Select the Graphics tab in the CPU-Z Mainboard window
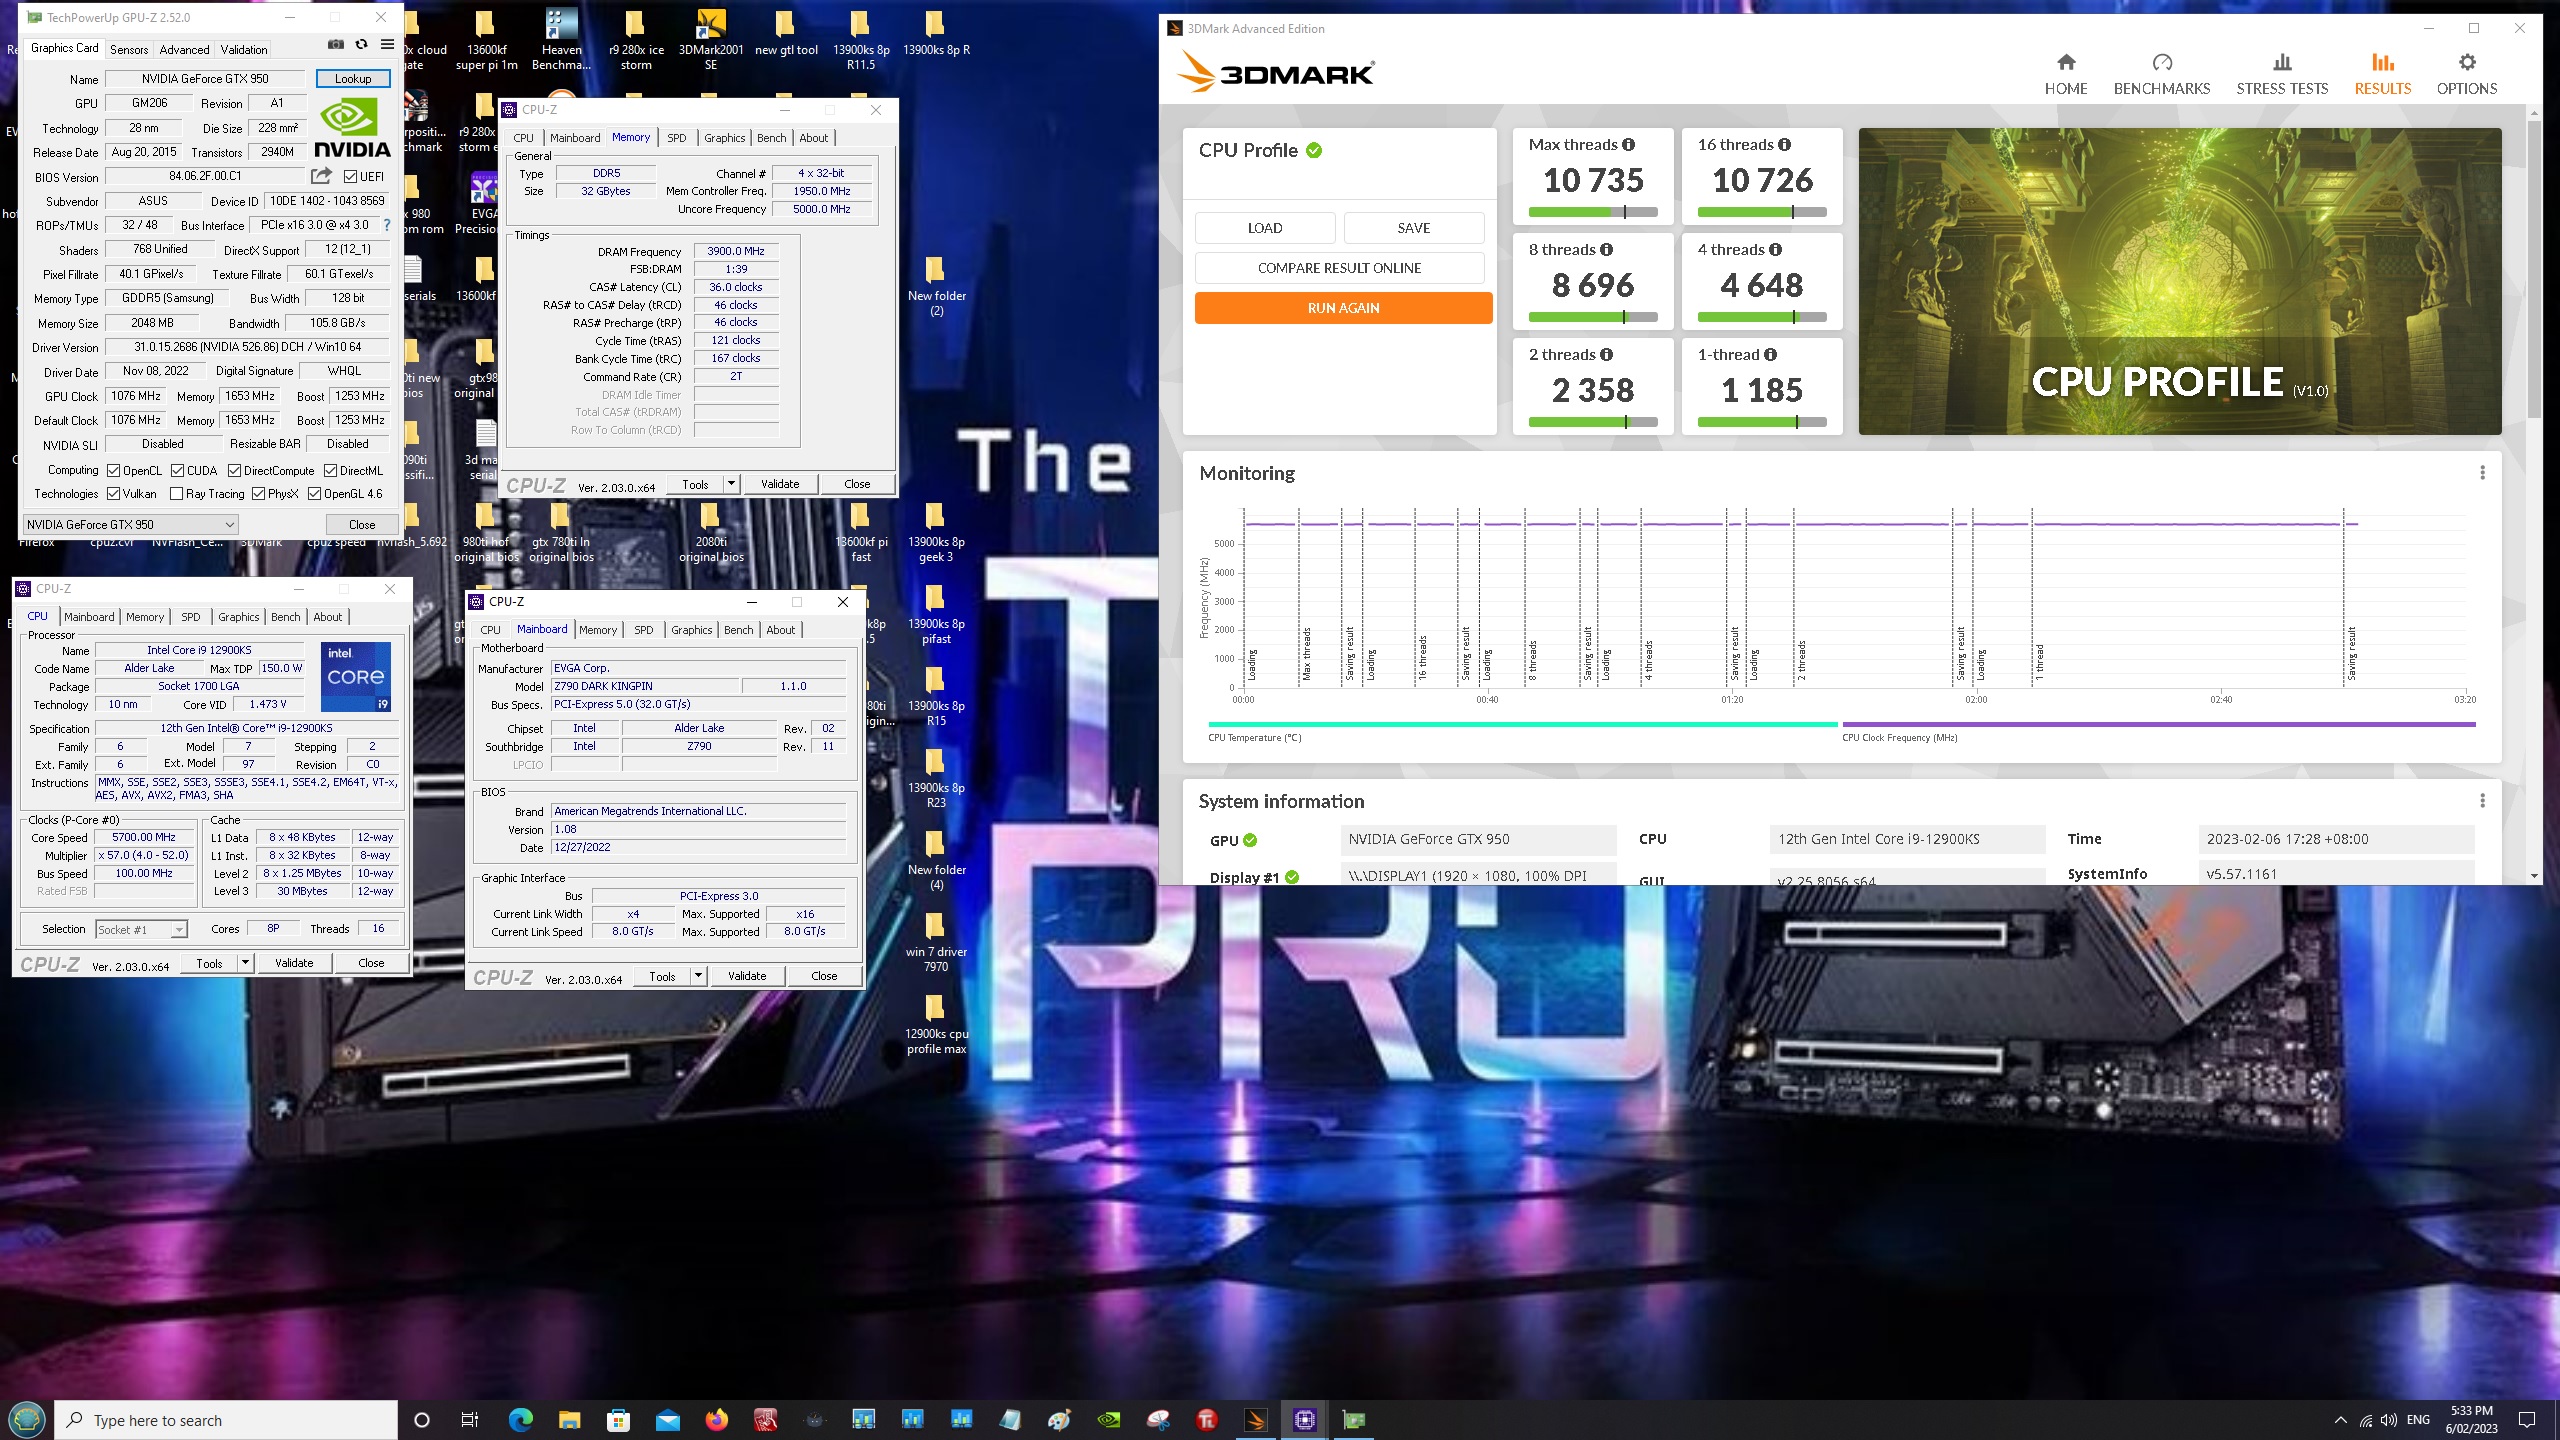This screenshot has height=1440, width=2560. (x=692, y=630)
